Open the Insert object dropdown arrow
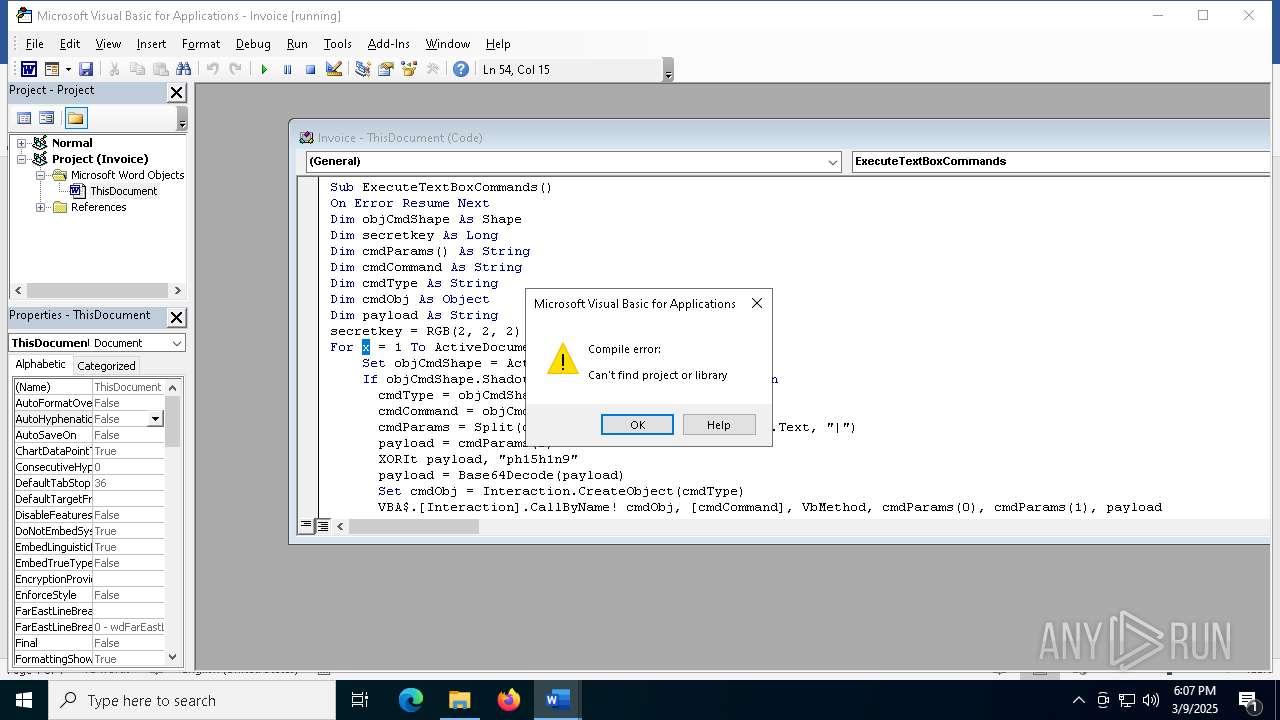The height and width of the screenshot is (720, 1280). tap(68, 69)
